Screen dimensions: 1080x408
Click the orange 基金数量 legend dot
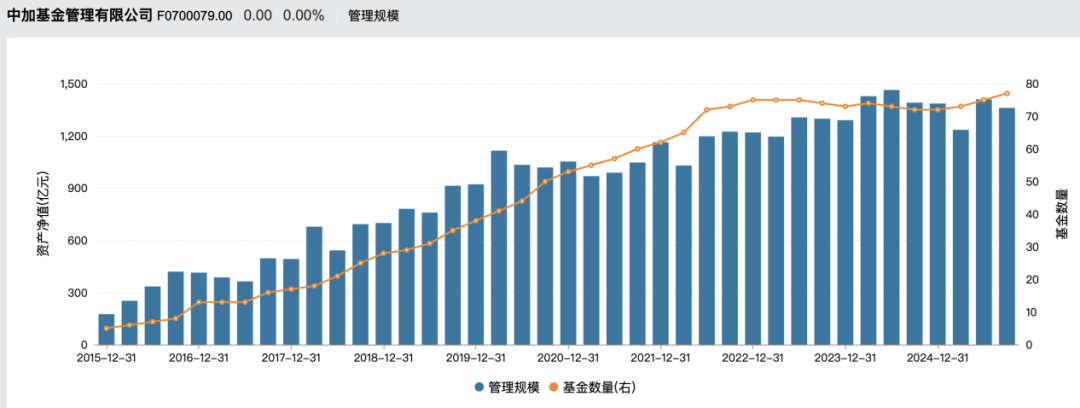(553, 388)
